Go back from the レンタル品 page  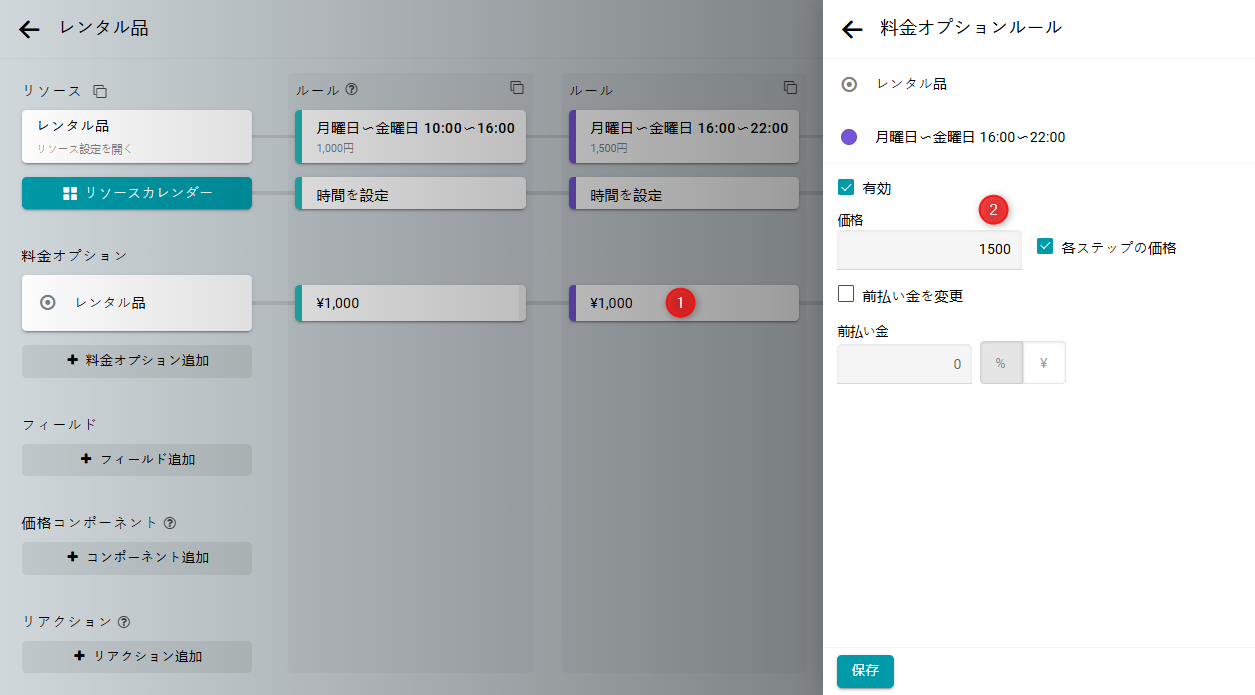point(30,29)
